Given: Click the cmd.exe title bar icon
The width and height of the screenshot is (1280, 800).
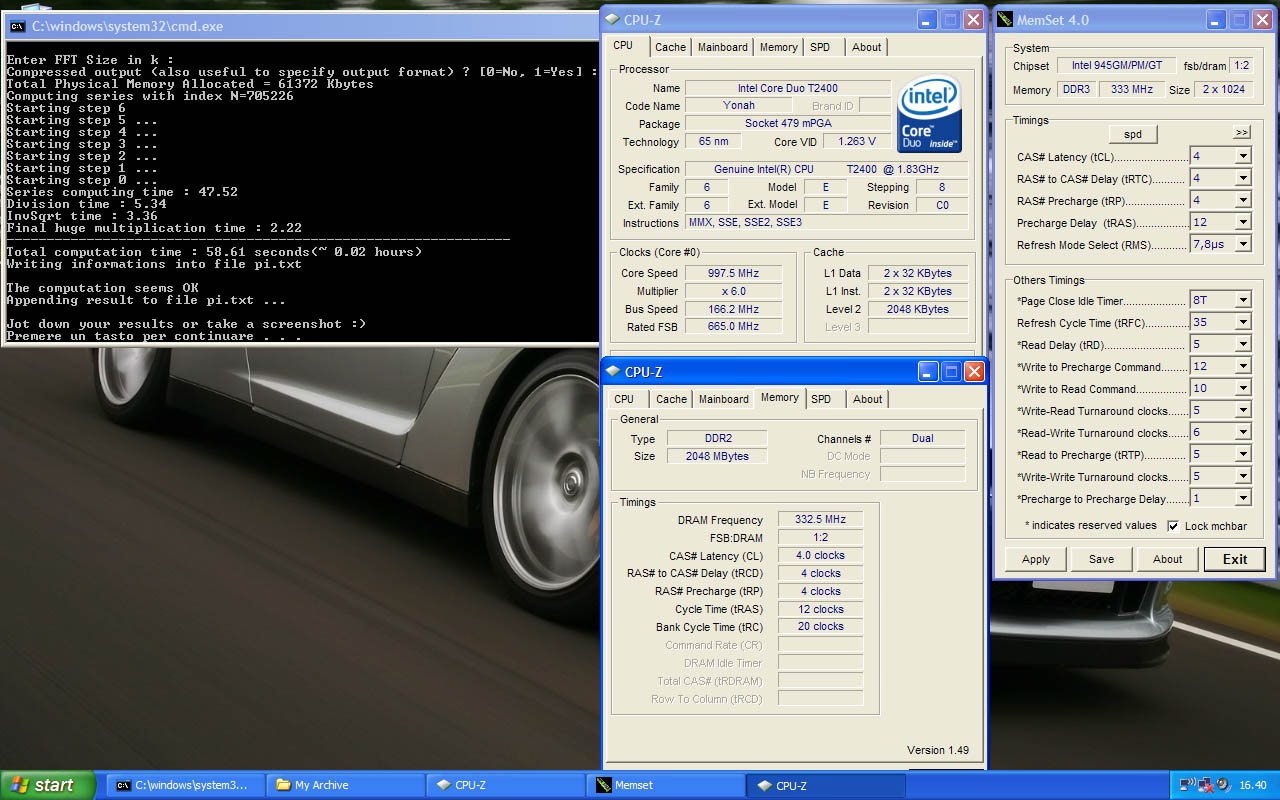Looking at the screenshot, I should coord(17,27).
